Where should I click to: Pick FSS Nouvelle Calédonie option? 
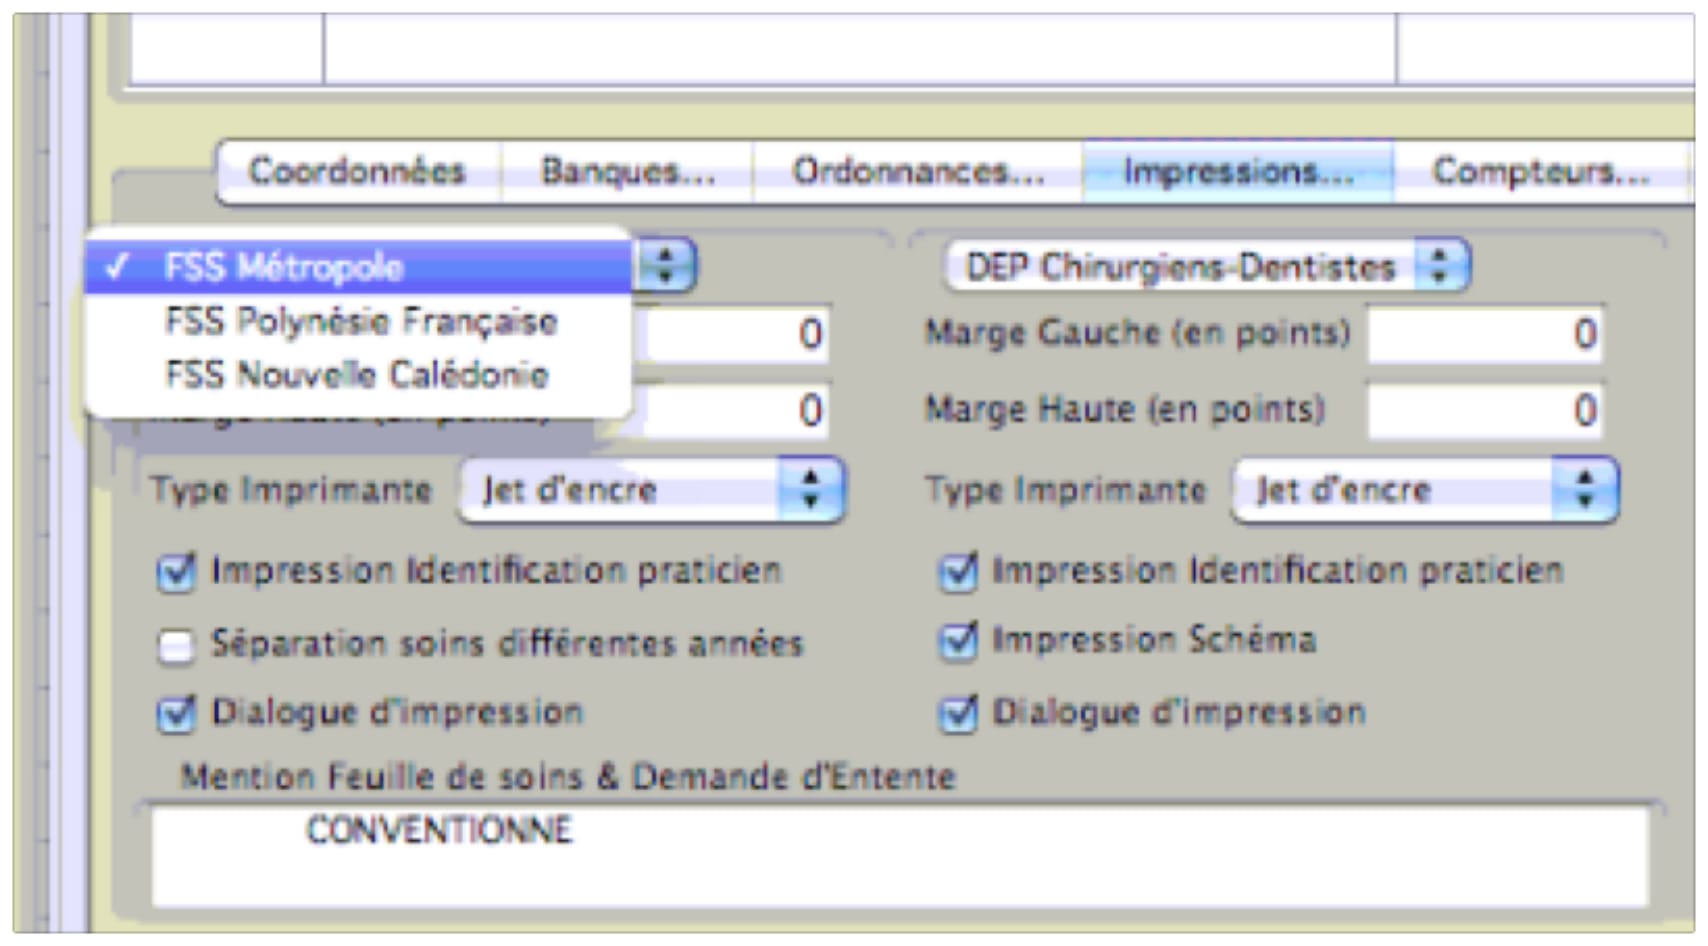click(356, 375)
